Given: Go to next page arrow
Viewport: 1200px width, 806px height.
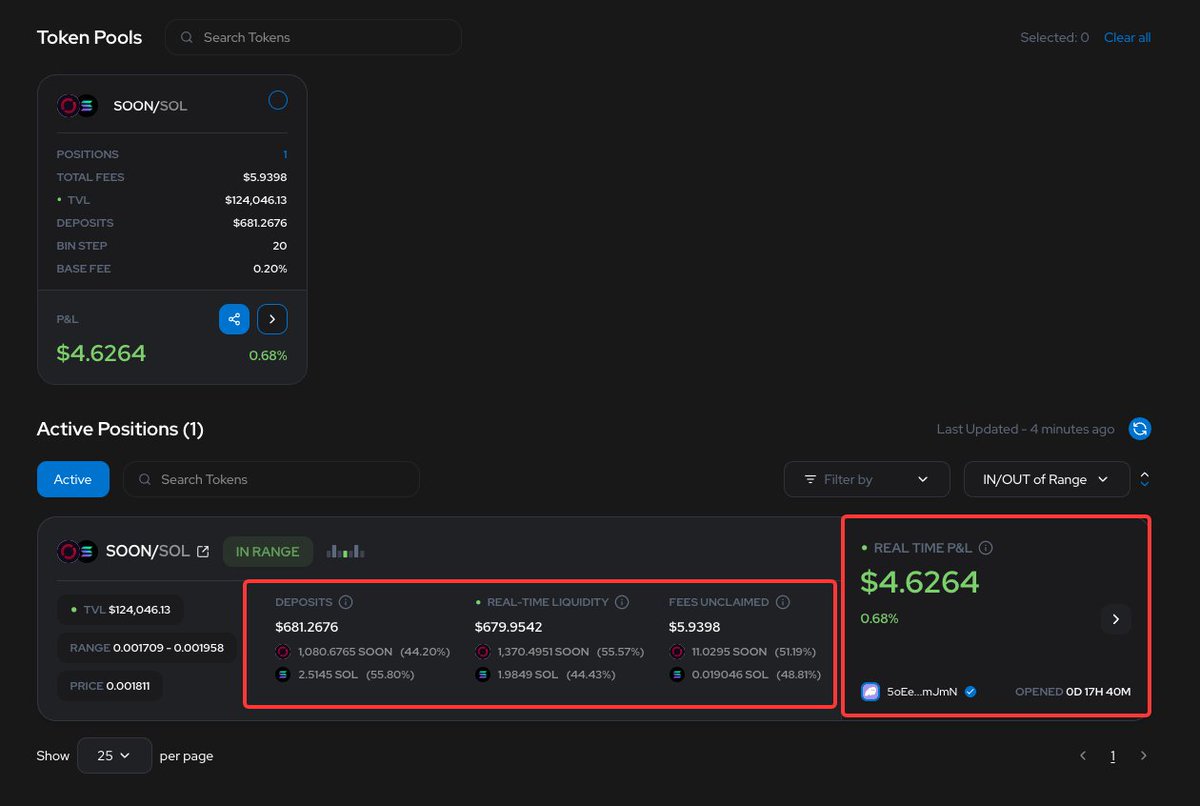Looking at the screenshot, I should [x=1144, y=756].
